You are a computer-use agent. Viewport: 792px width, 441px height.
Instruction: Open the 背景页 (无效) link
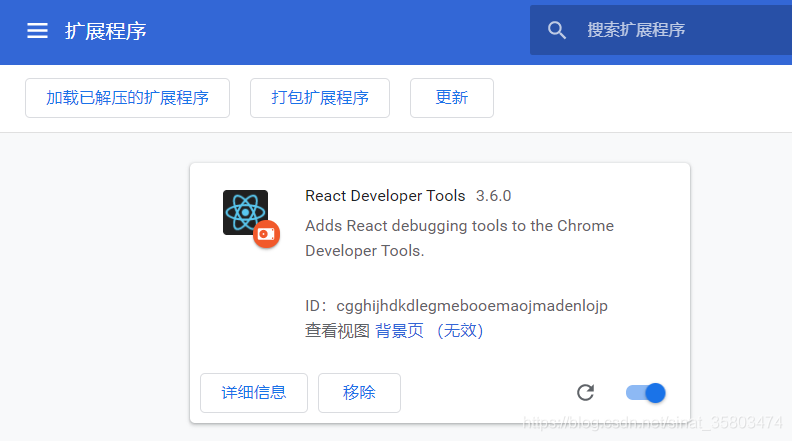[x=429, y=331]
